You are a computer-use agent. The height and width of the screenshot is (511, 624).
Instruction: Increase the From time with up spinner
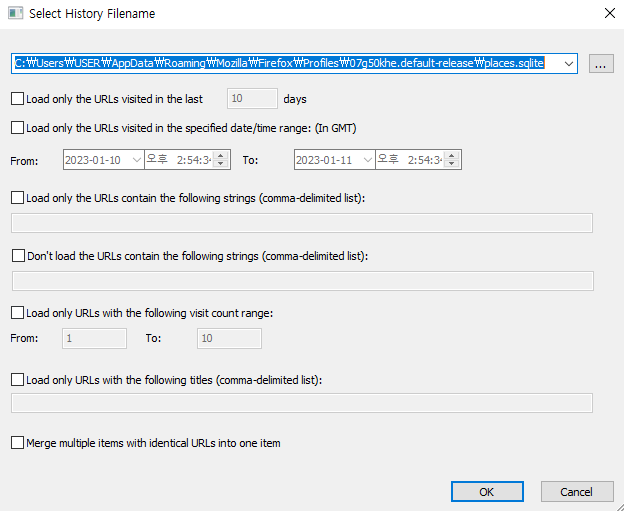coord(220,156)
